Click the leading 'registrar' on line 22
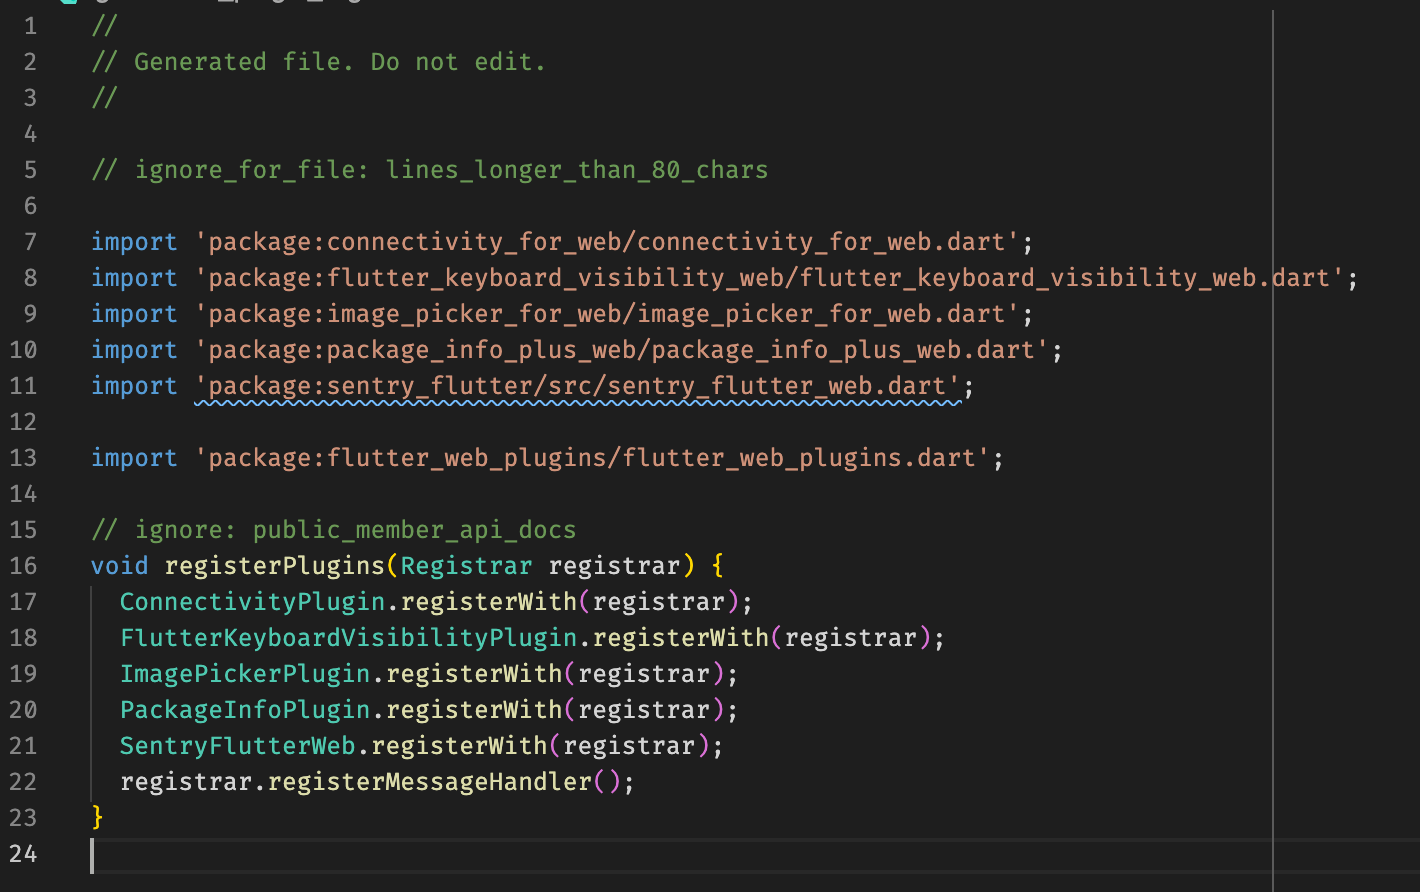Screen dimensions: 1420x892 point(187,782)
